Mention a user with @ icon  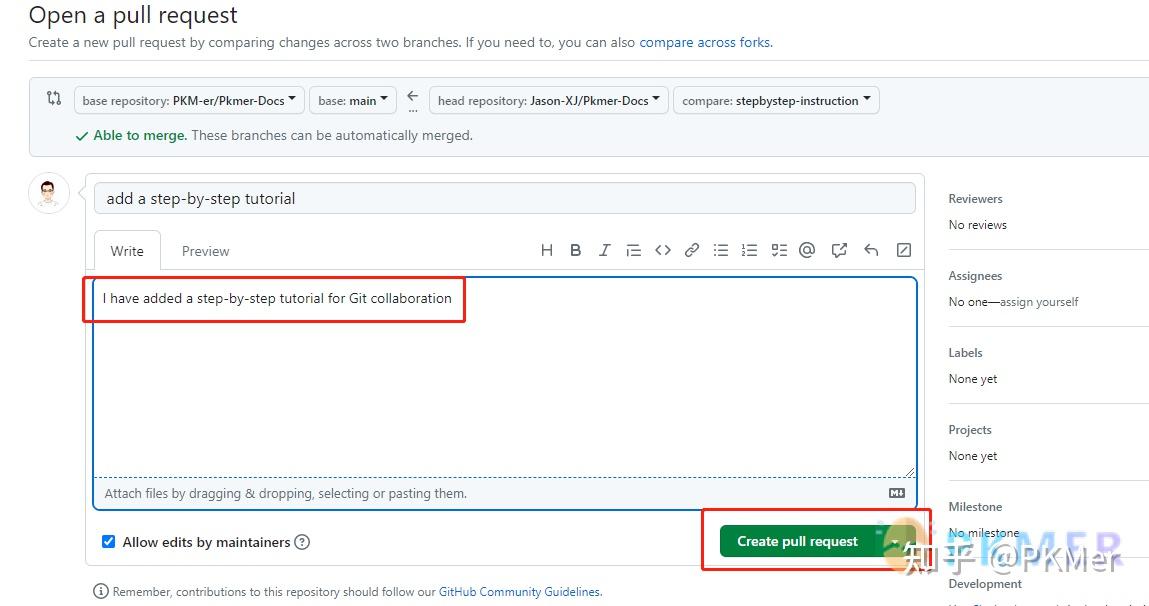[808, 250]
